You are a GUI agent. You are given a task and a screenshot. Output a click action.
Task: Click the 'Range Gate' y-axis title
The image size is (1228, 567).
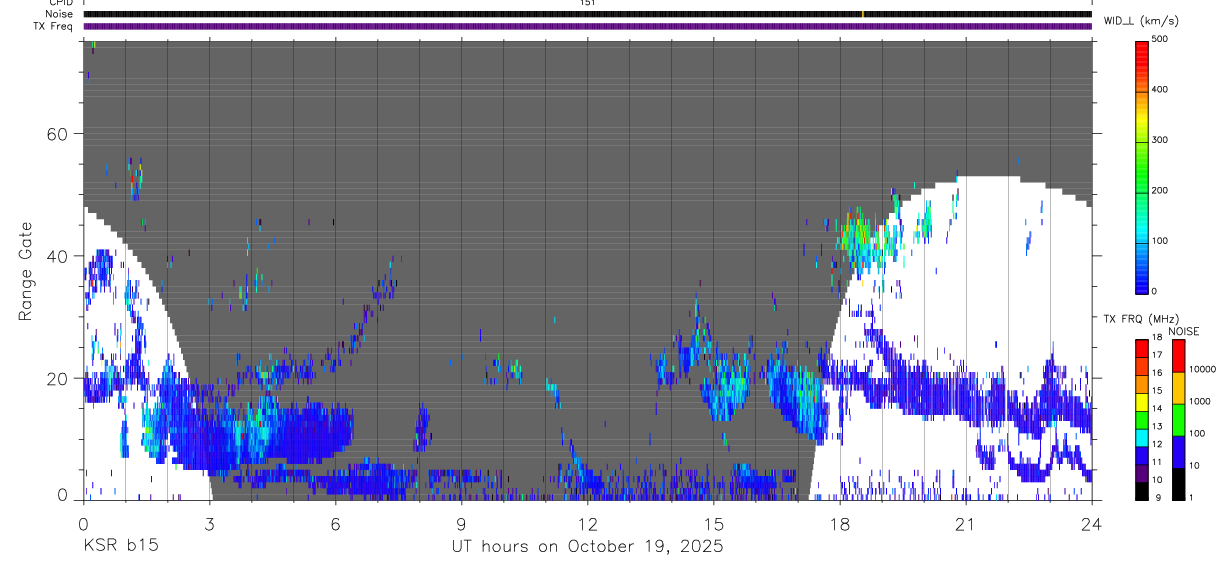[x=27, y=271]
